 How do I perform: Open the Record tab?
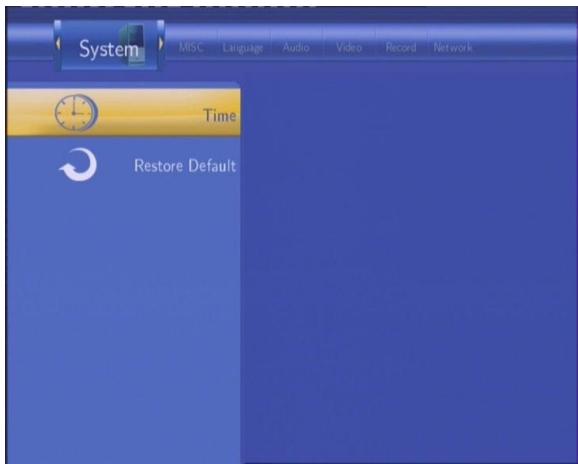[x=401, y=48]
